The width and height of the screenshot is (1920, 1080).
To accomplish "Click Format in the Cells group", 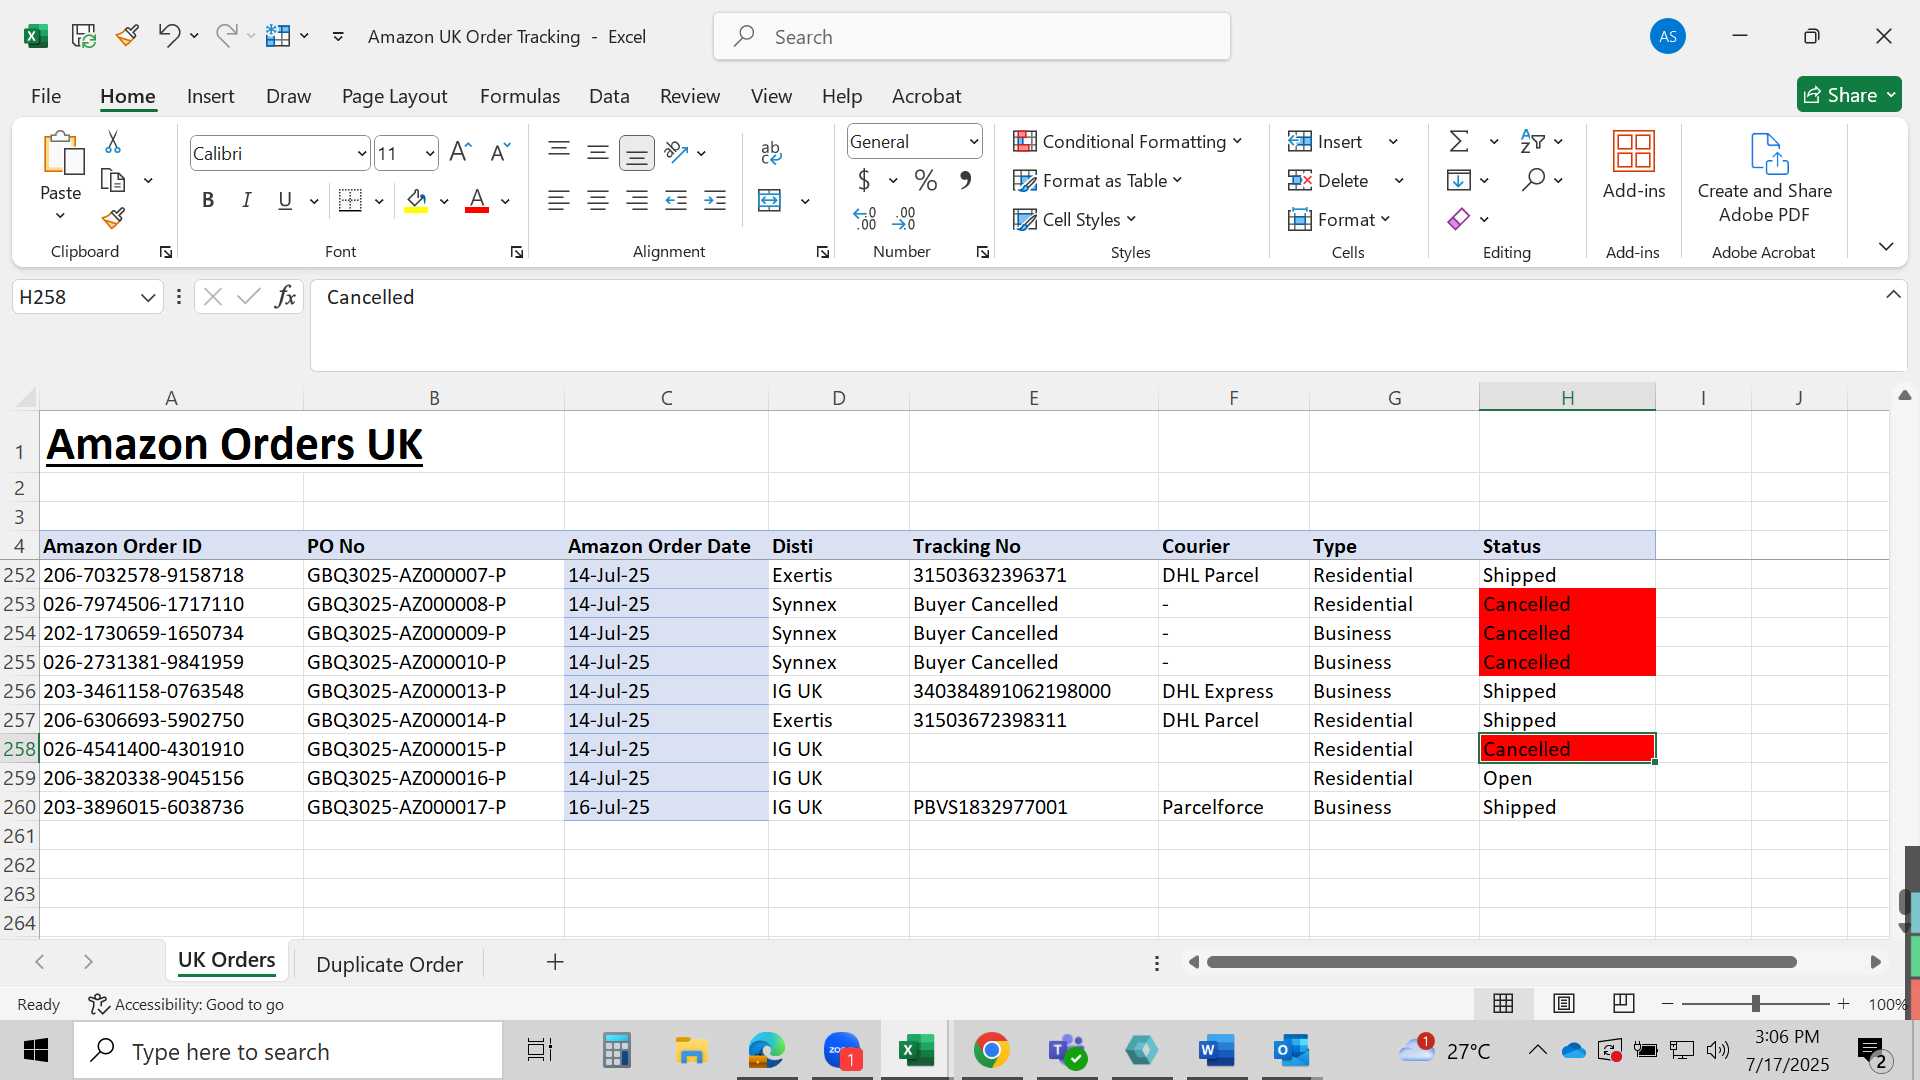I will pyautogui.click(x=1340, y=219).
